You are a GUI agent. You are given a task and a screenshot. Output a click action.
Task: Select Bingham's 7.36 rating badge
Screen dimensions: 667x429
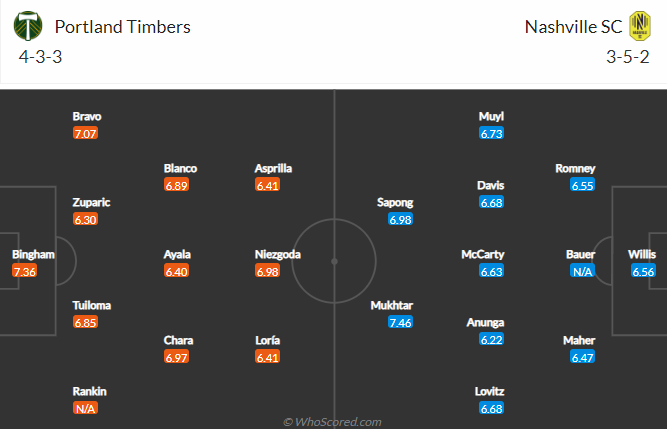point(25,271)
